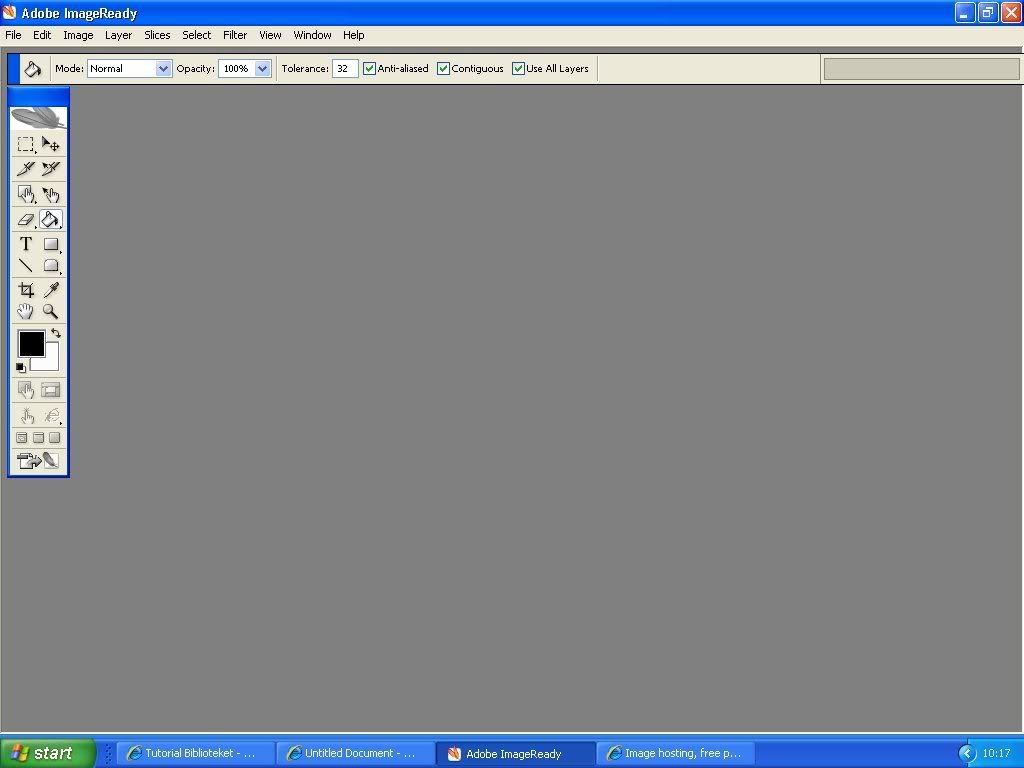Switch to Image hosting taskbar window
This screenshot has height=768, width=1024.
[x=675, y=753]
